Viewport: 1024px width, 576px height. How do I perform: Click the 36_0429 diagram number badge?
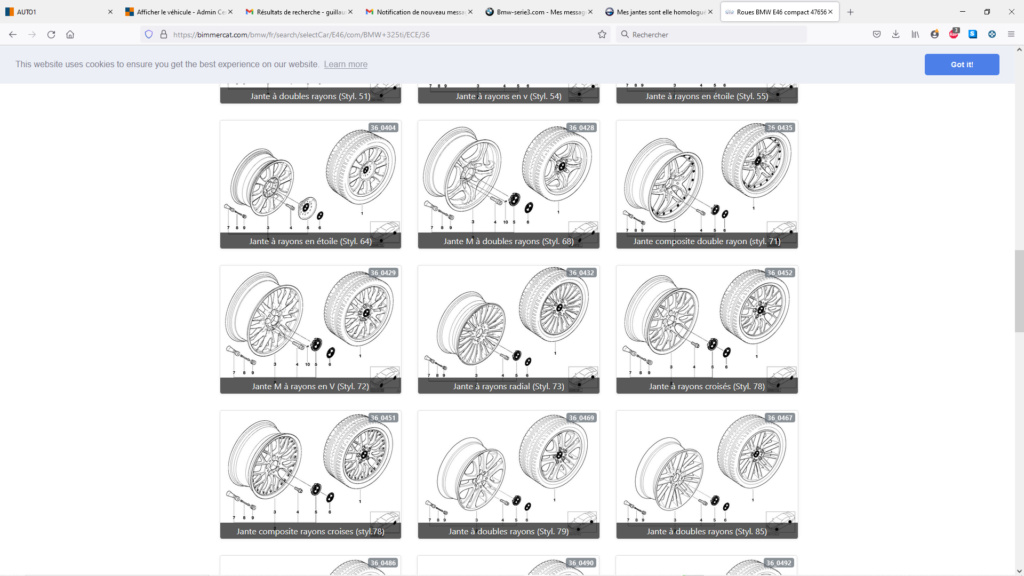[383, 272]
